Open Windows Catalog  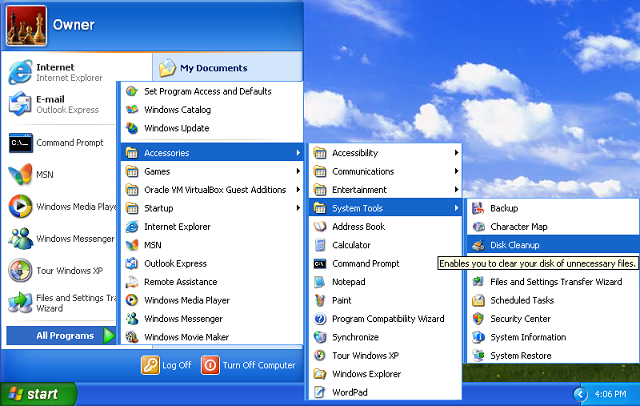[212, 110]
